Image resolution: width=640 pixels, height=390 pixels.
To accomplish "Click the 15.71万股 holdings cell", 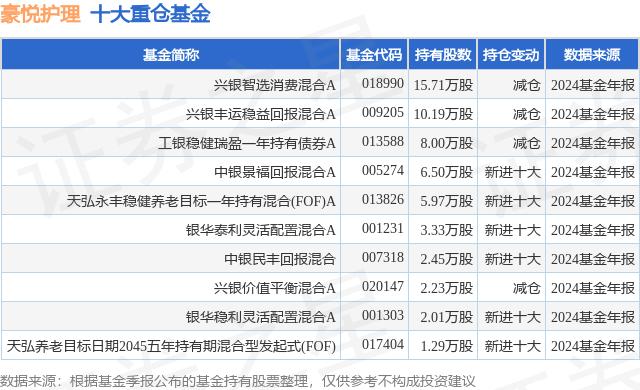I will coord(443,85).
